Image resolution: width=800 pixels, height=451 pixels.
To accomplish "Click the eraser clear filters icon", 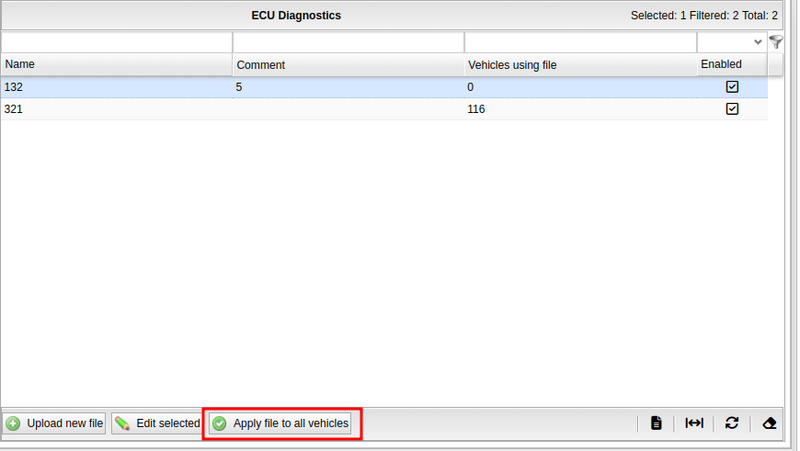I will [x=769, y=423].
